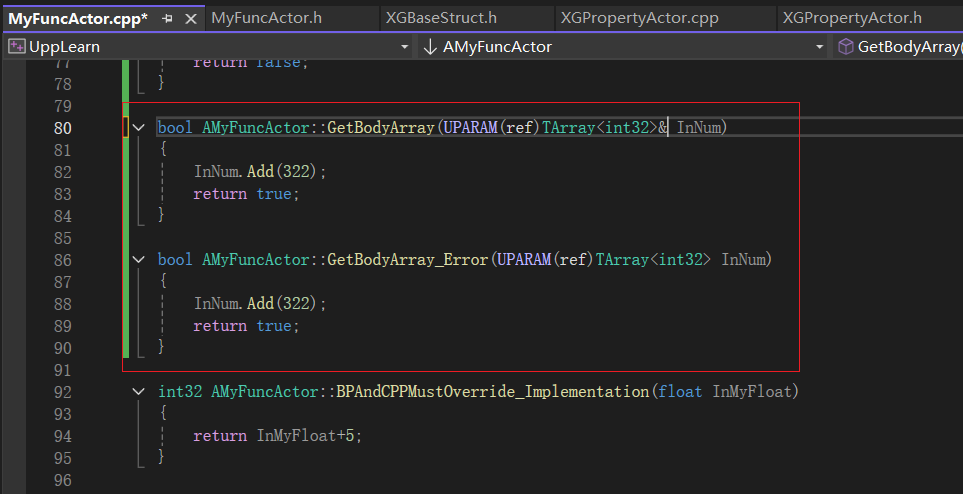Collapse the BPAndCPPMustOverride_Implementation function block
Screen dimensions: 963x494
pos(139,391)
